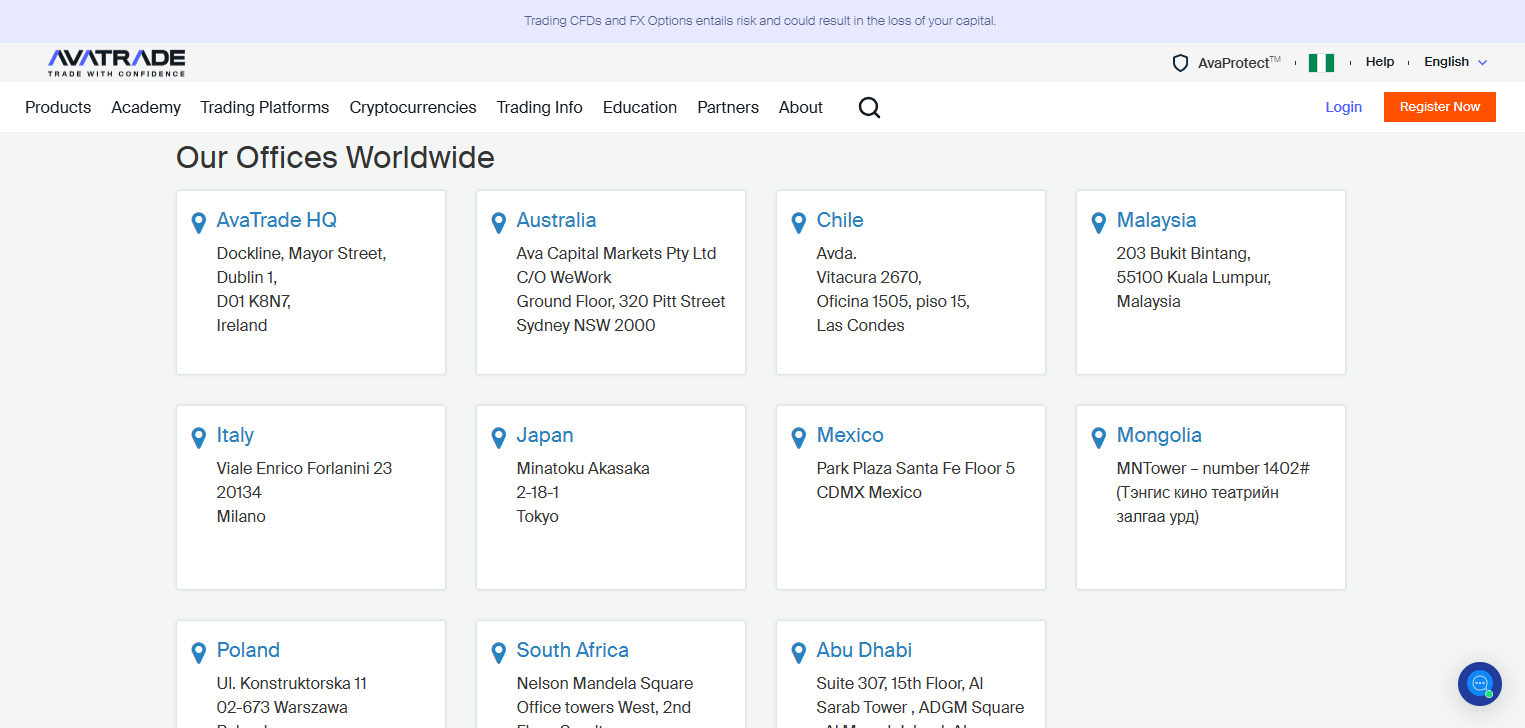The image size is (1525, 728).
Task: Click the Japan location pin
Action: pyautogui.click(x=498, y=438)
